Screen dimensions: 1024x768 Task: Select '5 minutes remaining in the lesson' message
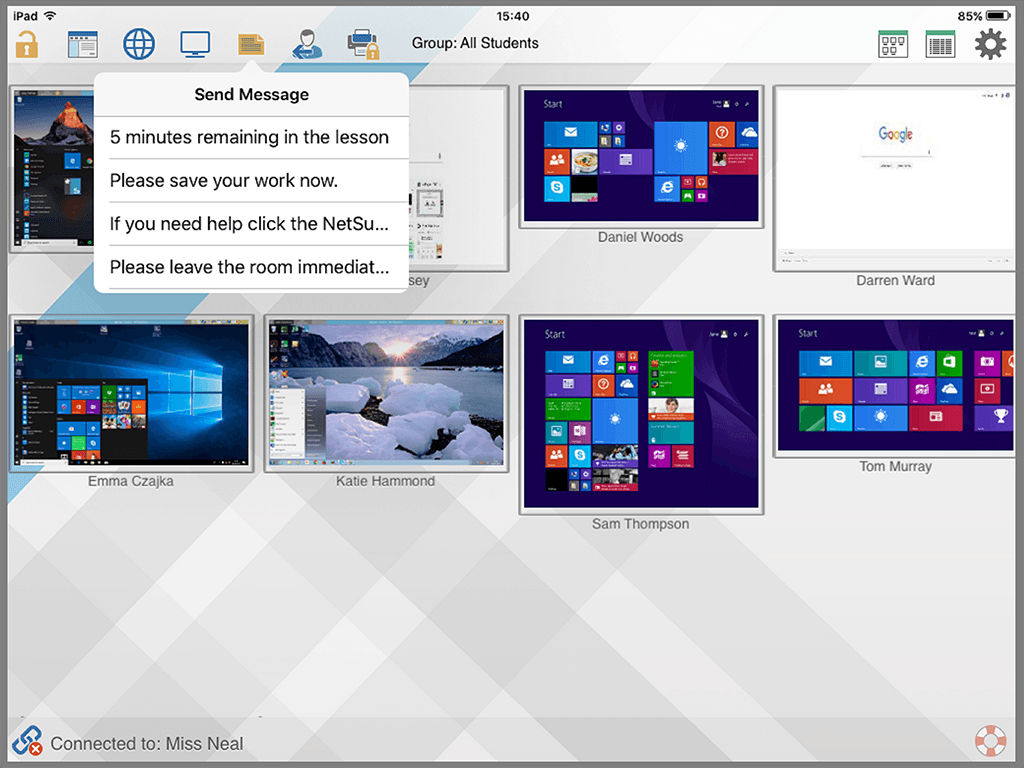click(x=250, y=138)
